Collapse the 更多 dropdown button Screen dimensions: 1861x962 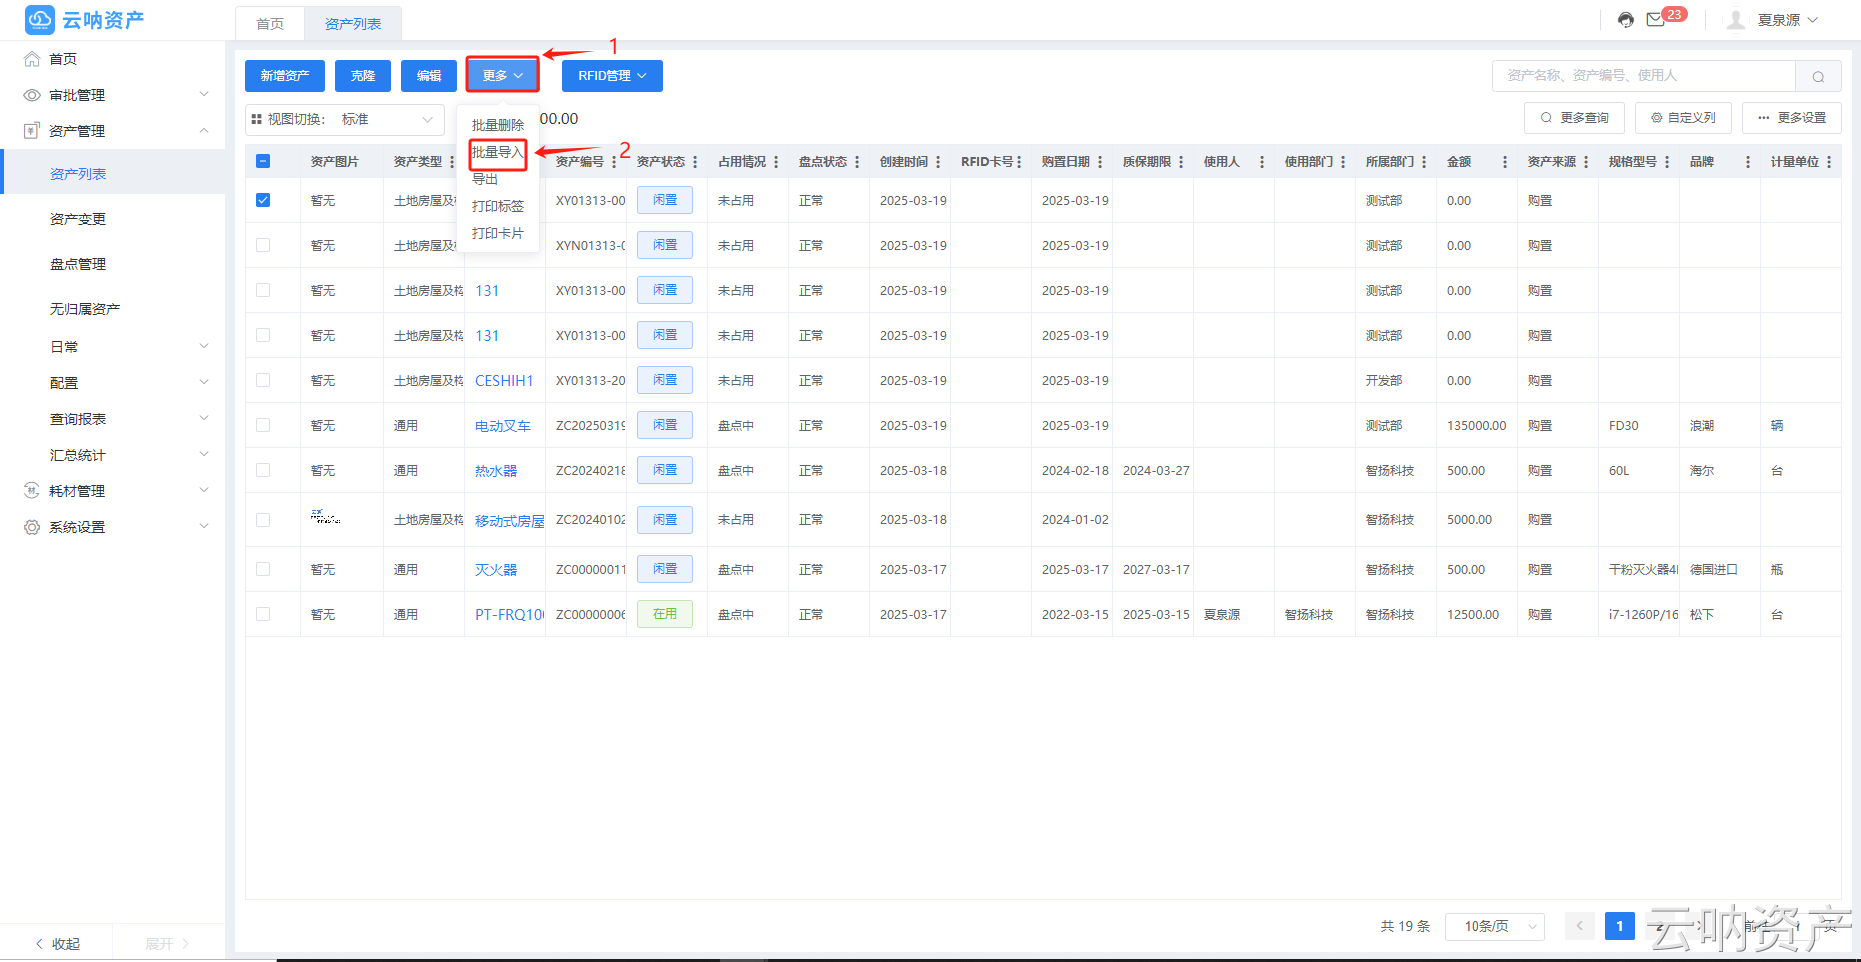click(503, 76)
